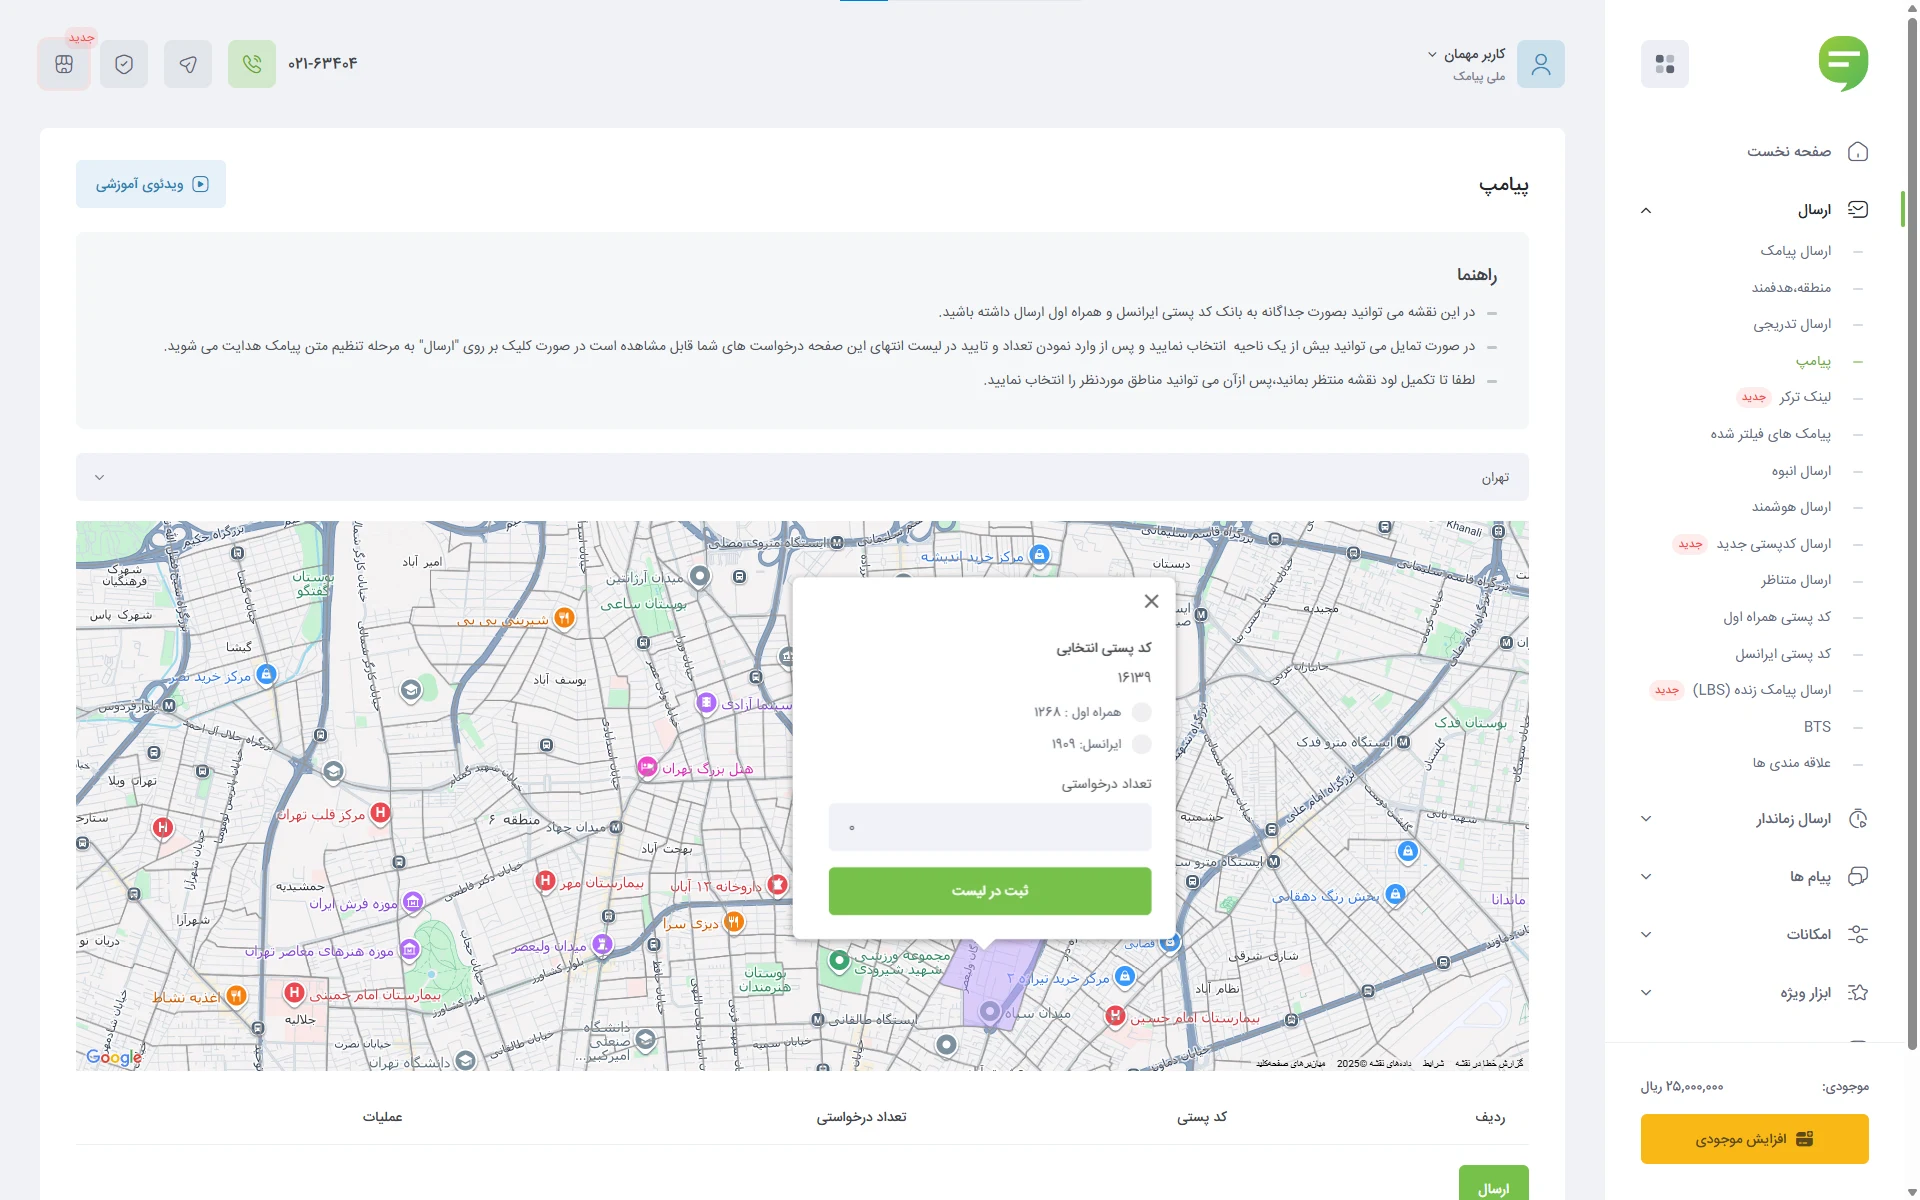Screen dimensions: 1920x1200
Task: Click the ویدئوی آموزشی tutorial video button
Action: coord(151,184)
